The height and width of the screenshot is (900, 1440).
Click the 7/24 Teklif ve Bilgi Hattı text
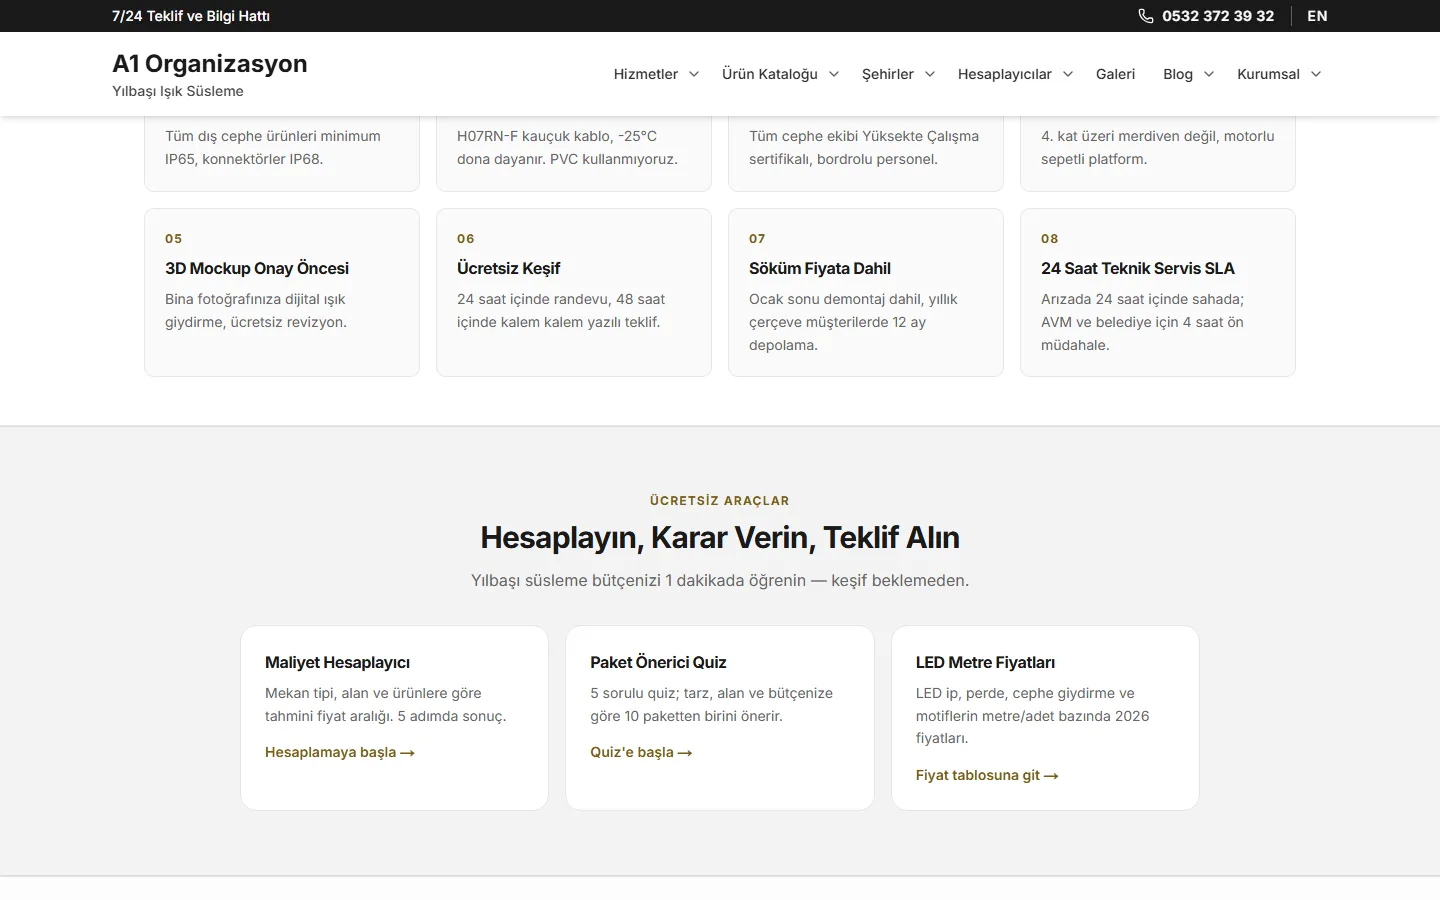191,16
